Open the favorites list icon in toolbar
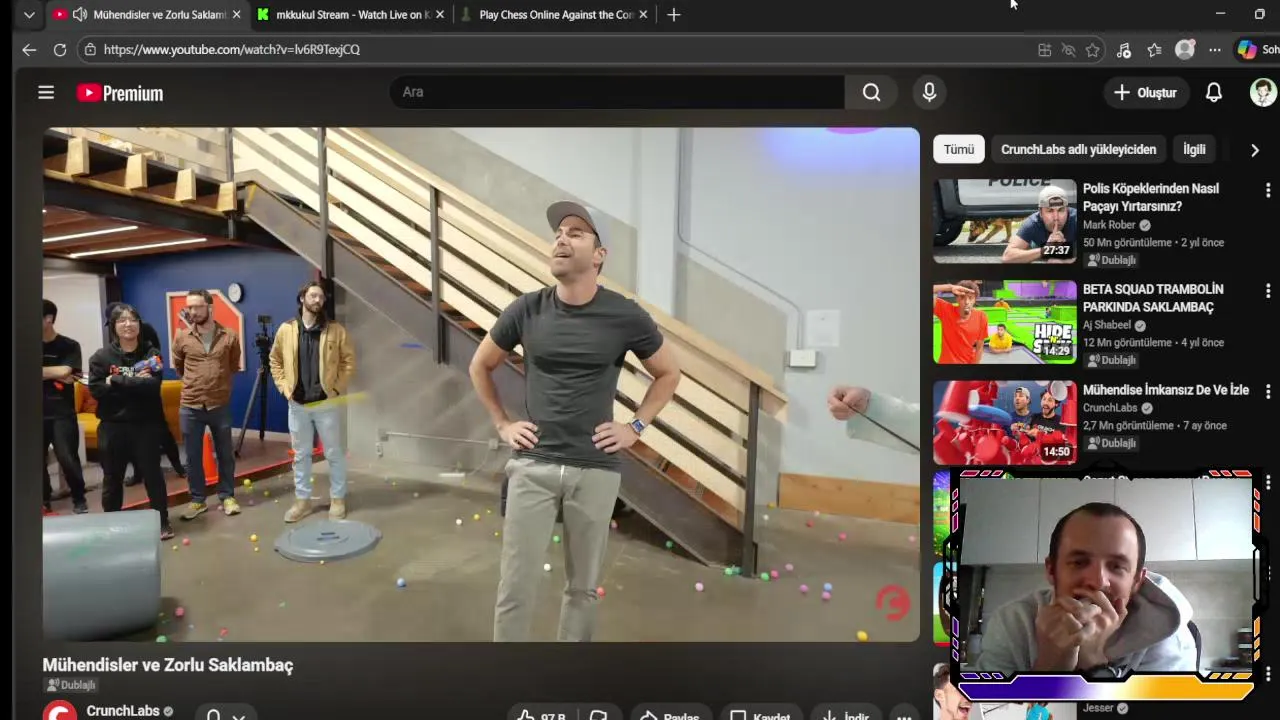 click(x=1154, y=50)
